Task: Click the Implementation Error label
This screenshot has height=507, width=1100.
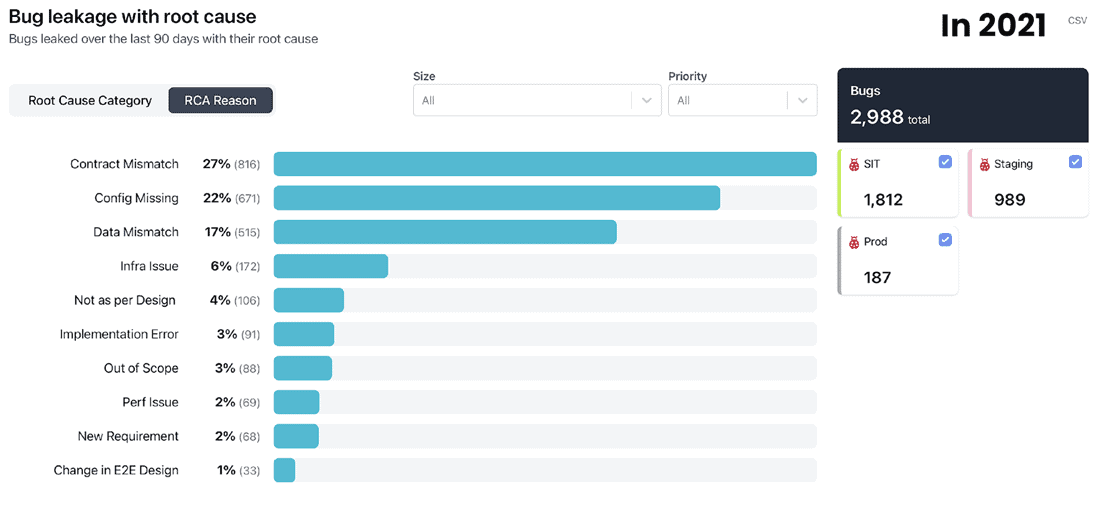Action: (119, 334)
